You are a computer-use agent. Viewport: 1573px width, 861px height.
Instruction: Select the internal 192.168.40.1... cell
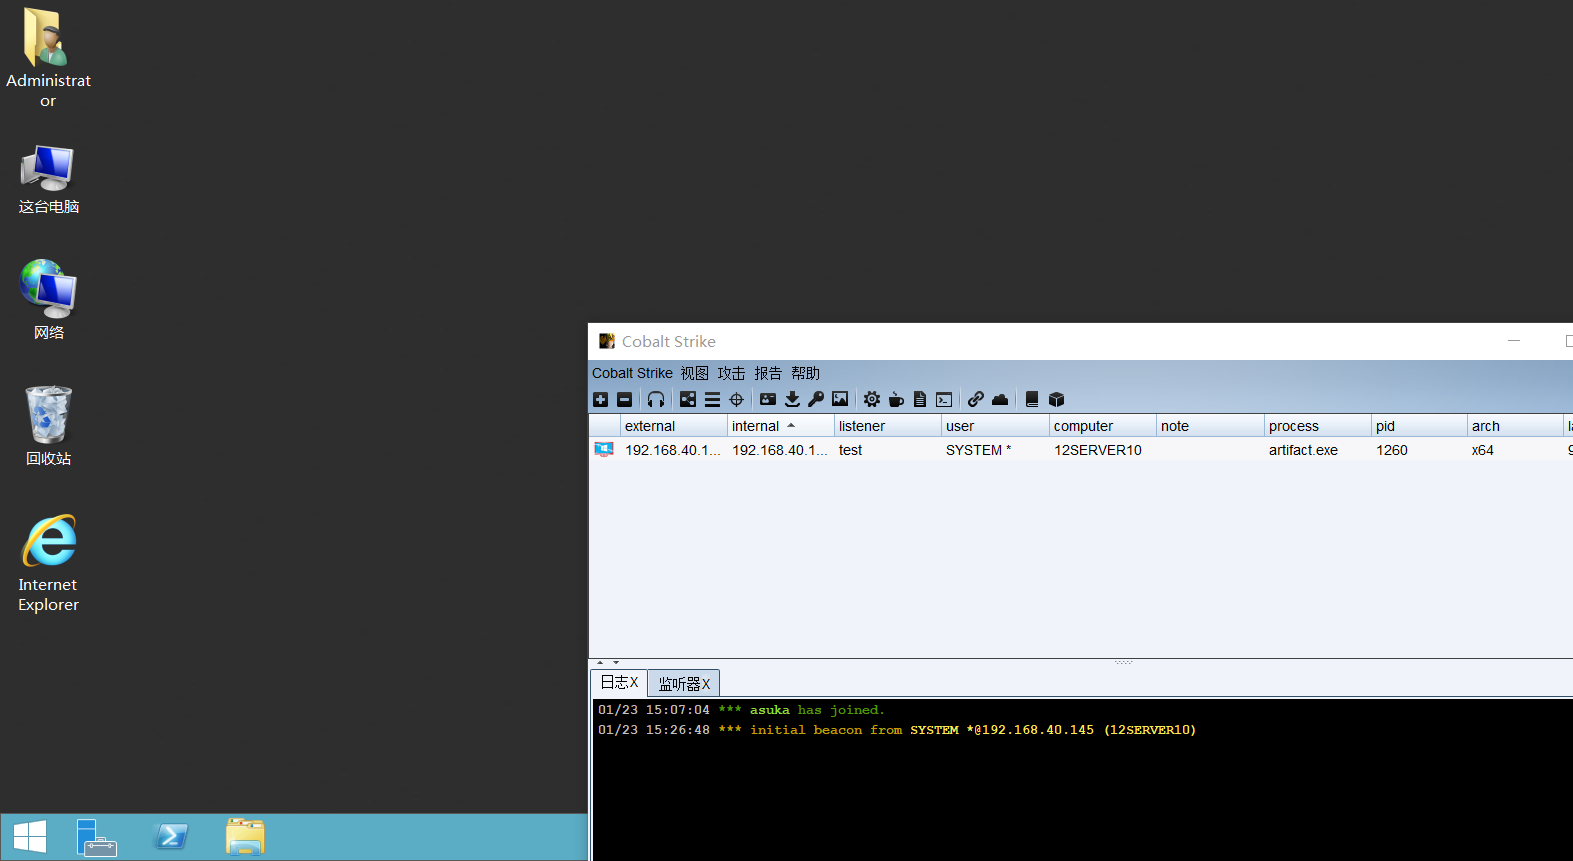(780, 450)
